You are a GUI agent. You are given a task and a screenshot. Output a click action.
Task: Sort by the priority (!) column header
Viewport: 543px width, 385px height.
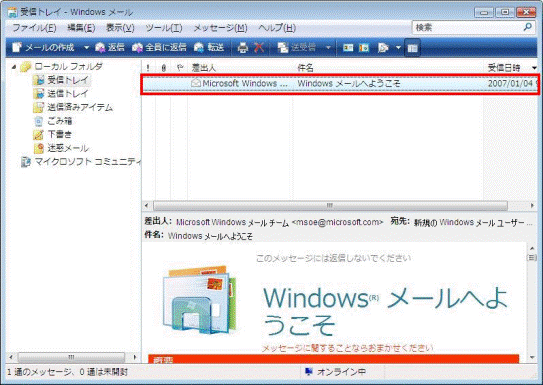148,68
